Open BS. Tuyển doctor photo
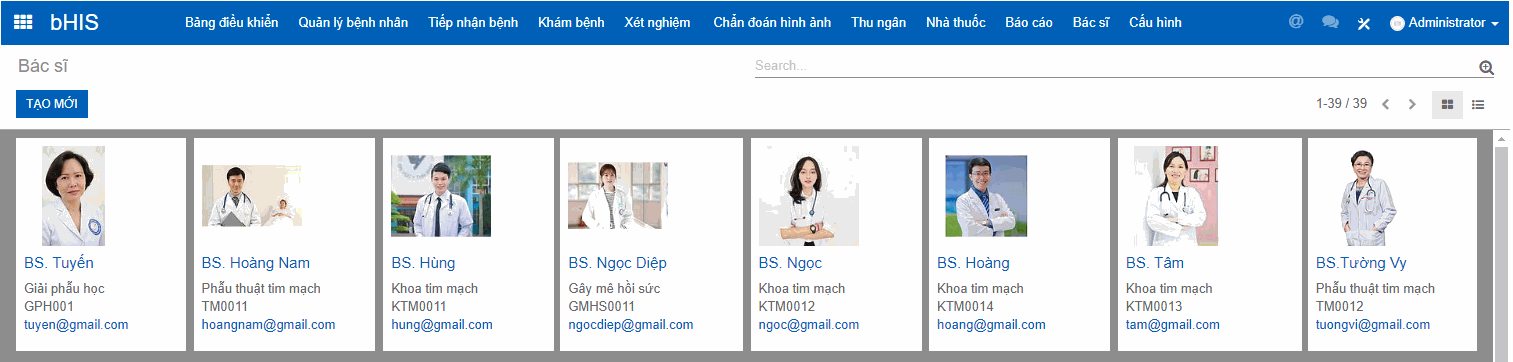This screenshot has height=362, width=1513. [x=73, y=196]
